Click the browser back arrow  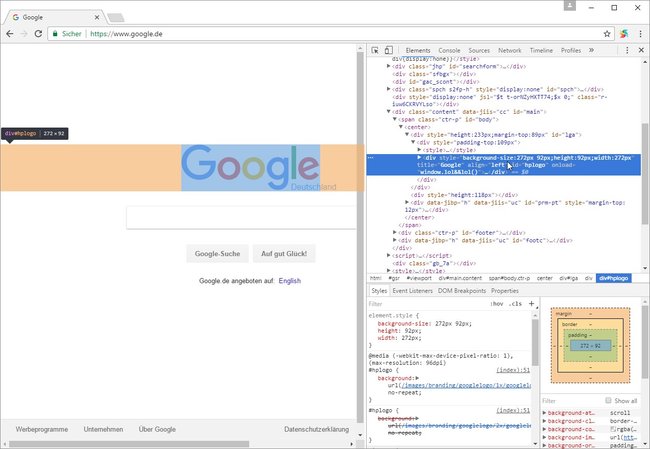[x=10, y=34]
